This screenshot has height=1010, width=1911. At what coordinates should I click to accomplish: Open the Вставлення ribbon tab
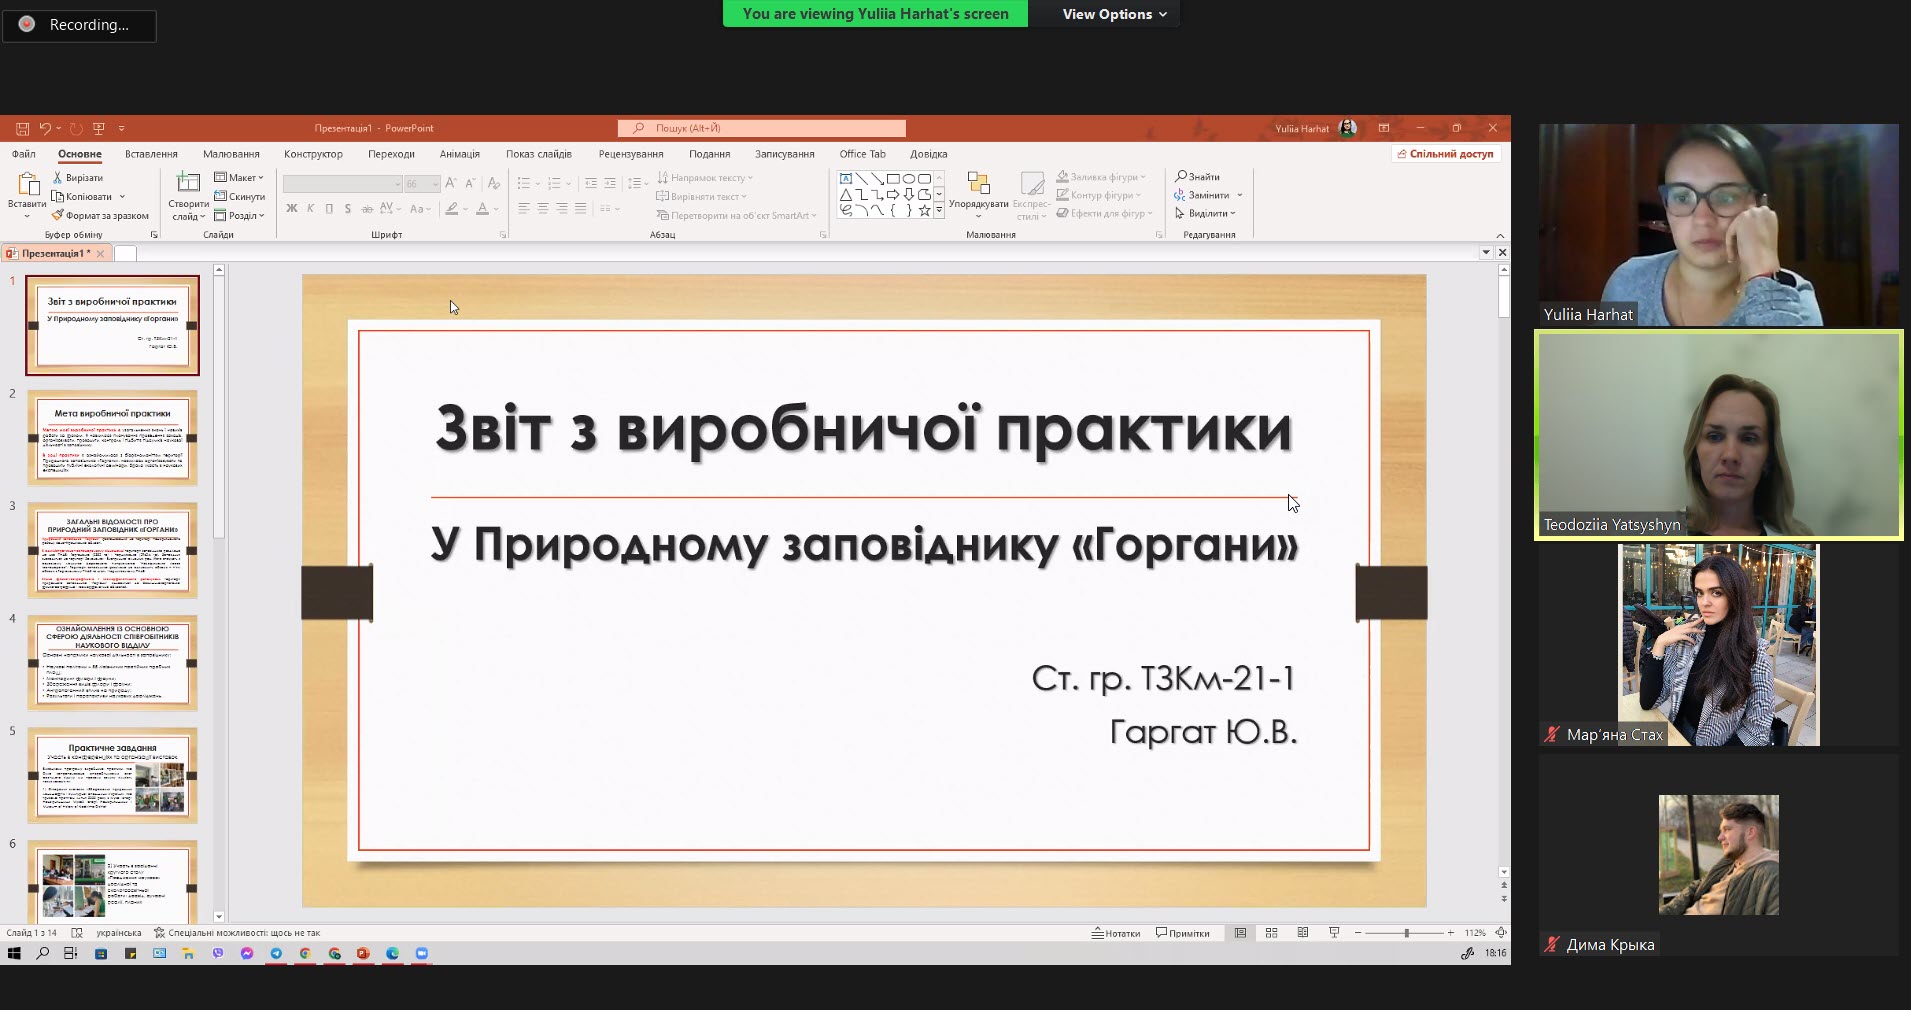tap(151, 154)
